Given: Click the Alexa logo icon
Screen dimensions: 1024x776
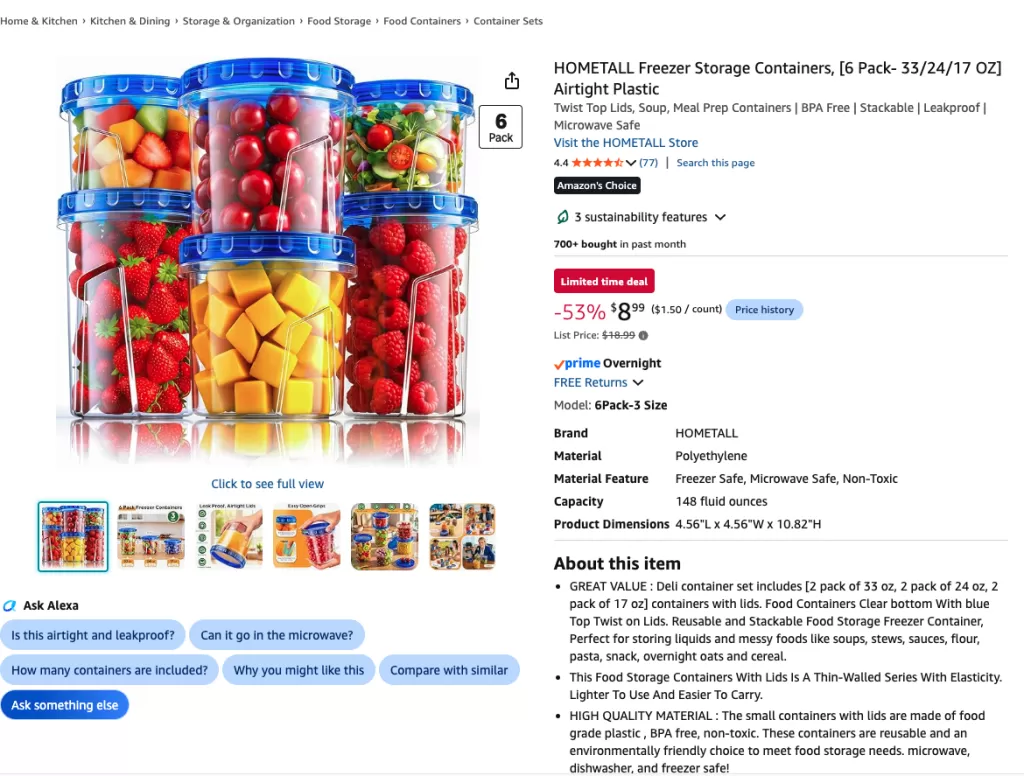Looking at the screenshot, I should click(x=9, y=606).
